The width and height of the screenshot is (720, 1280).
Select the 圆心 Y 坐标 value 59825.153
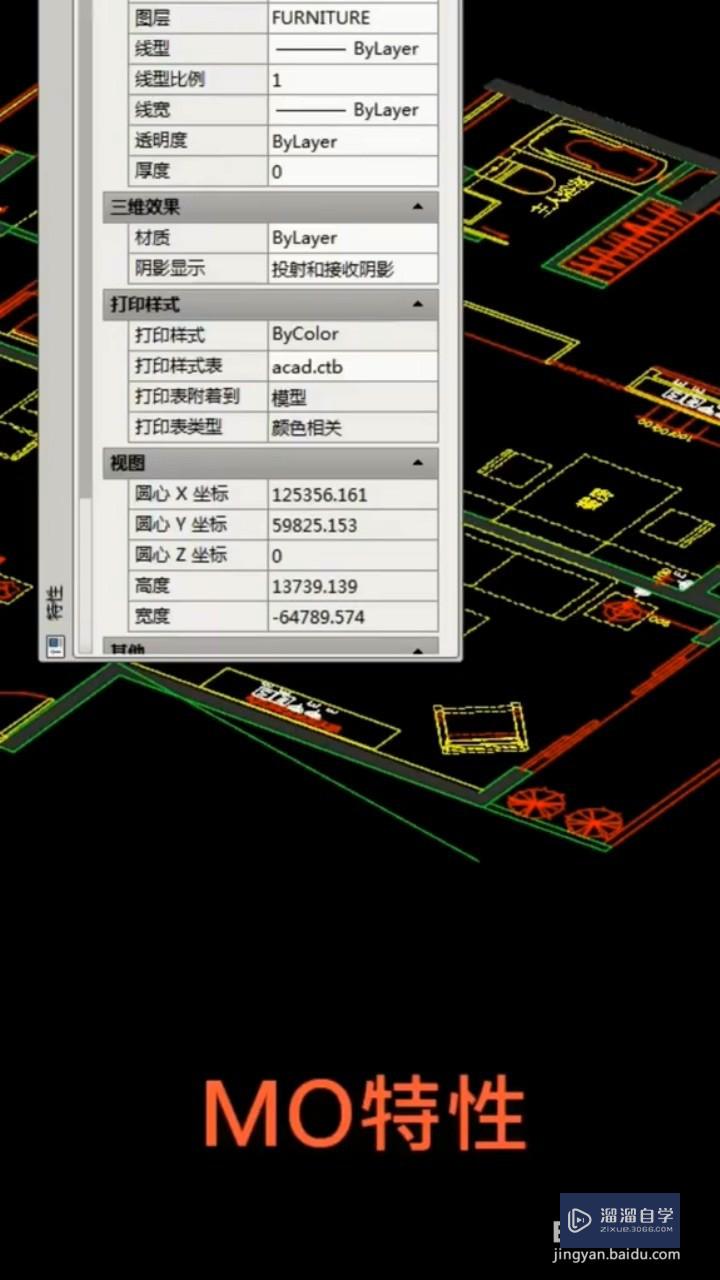click(x=353, y=525)
